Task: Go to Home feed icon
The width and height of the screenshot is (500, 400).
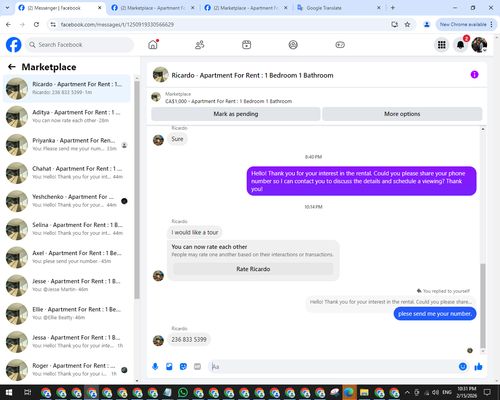Action: pos(153,45)
